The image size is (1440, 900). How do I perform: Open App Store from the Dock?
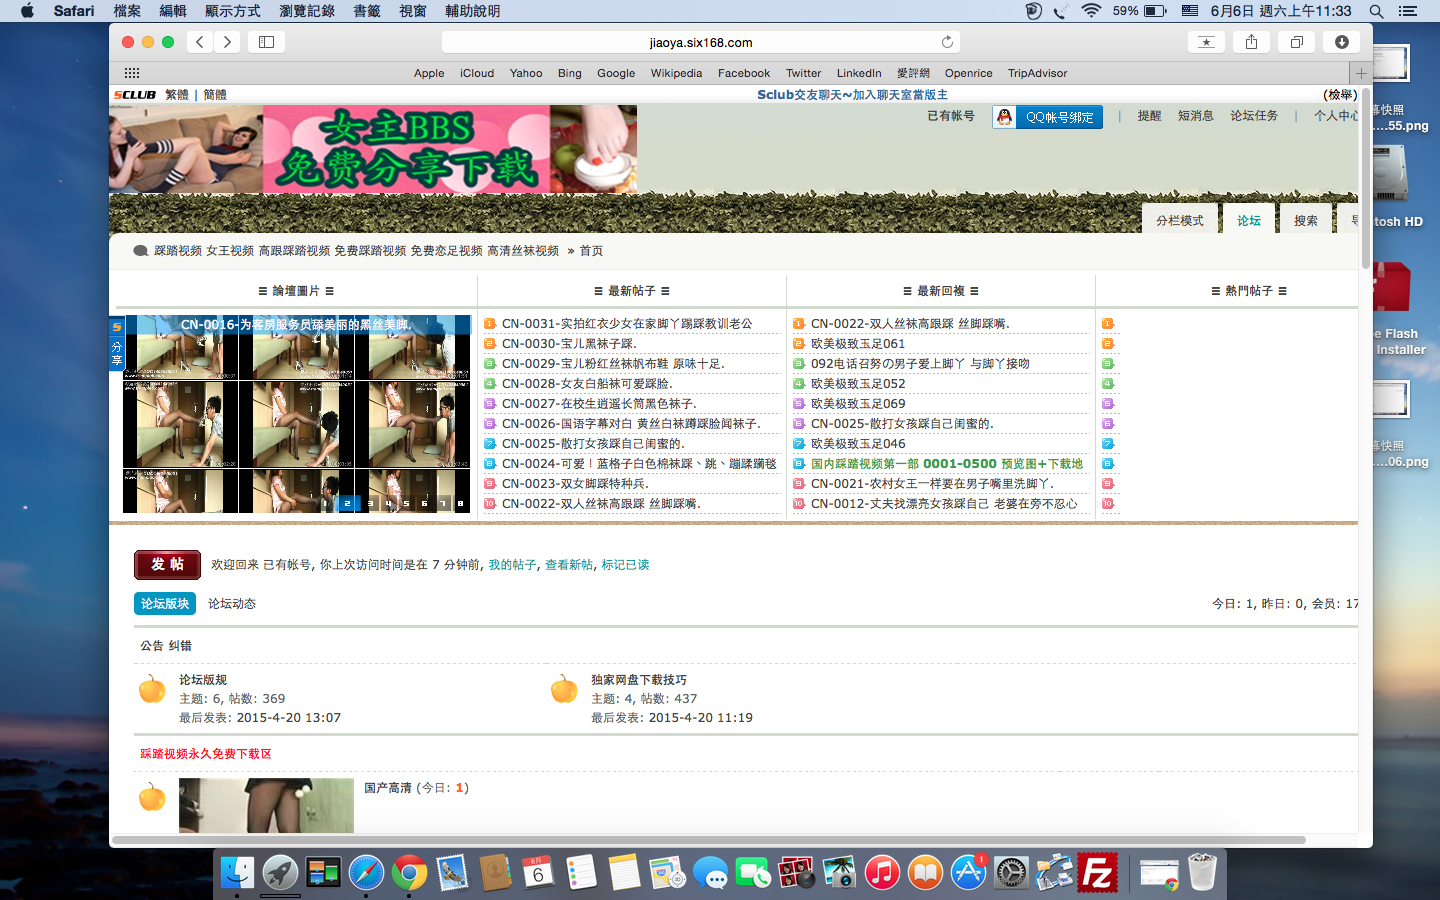[968, 873]
